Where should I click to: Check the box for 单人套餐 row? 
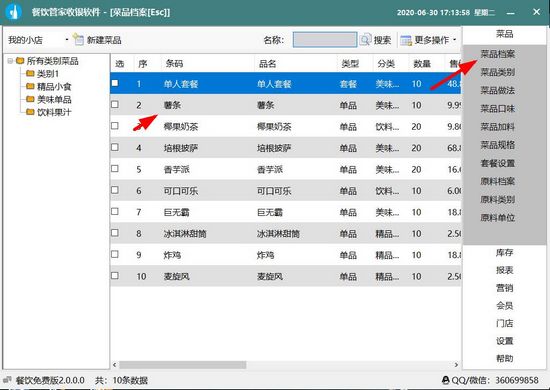pos(115,83)
